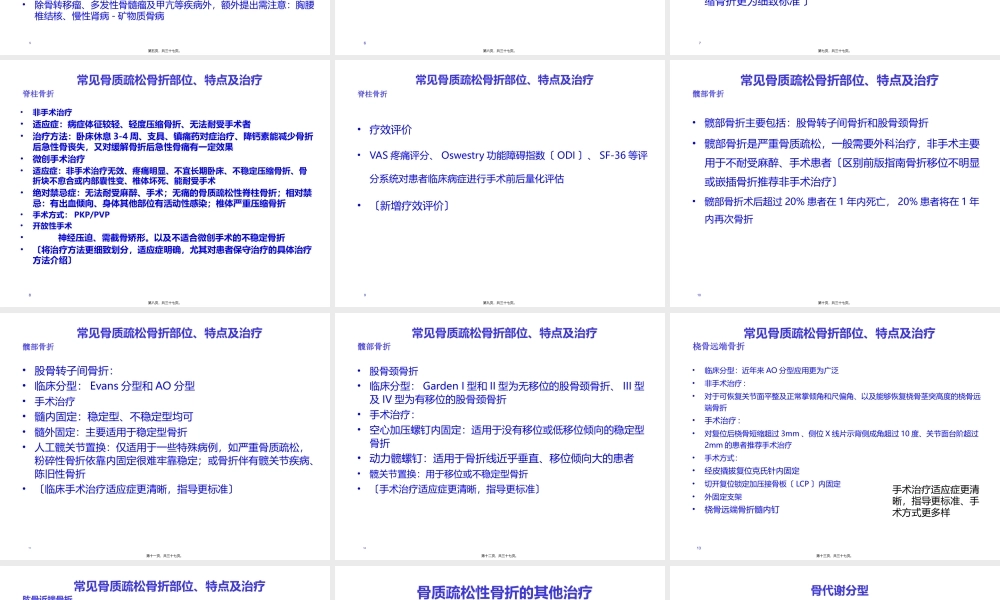This screenshot has width=1000, height=600.
Task: Click the 外固定支架 bullet
Action: click(x=723, y=497)
